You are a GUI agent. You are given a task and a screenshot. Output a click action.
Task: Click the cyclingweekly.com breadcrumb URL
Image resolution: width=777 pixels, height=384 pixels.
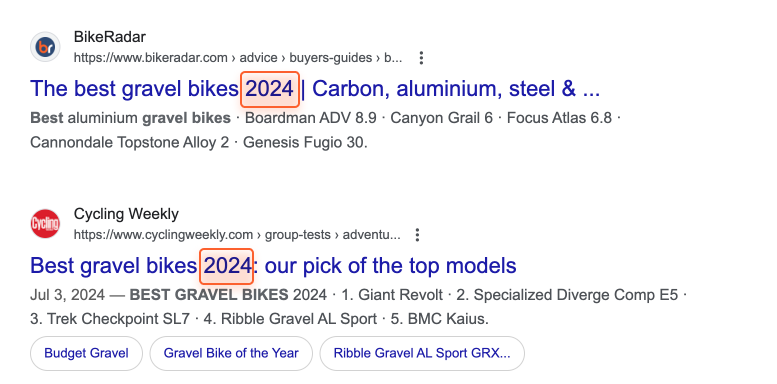pyautogui.click(x=237, y=234)
